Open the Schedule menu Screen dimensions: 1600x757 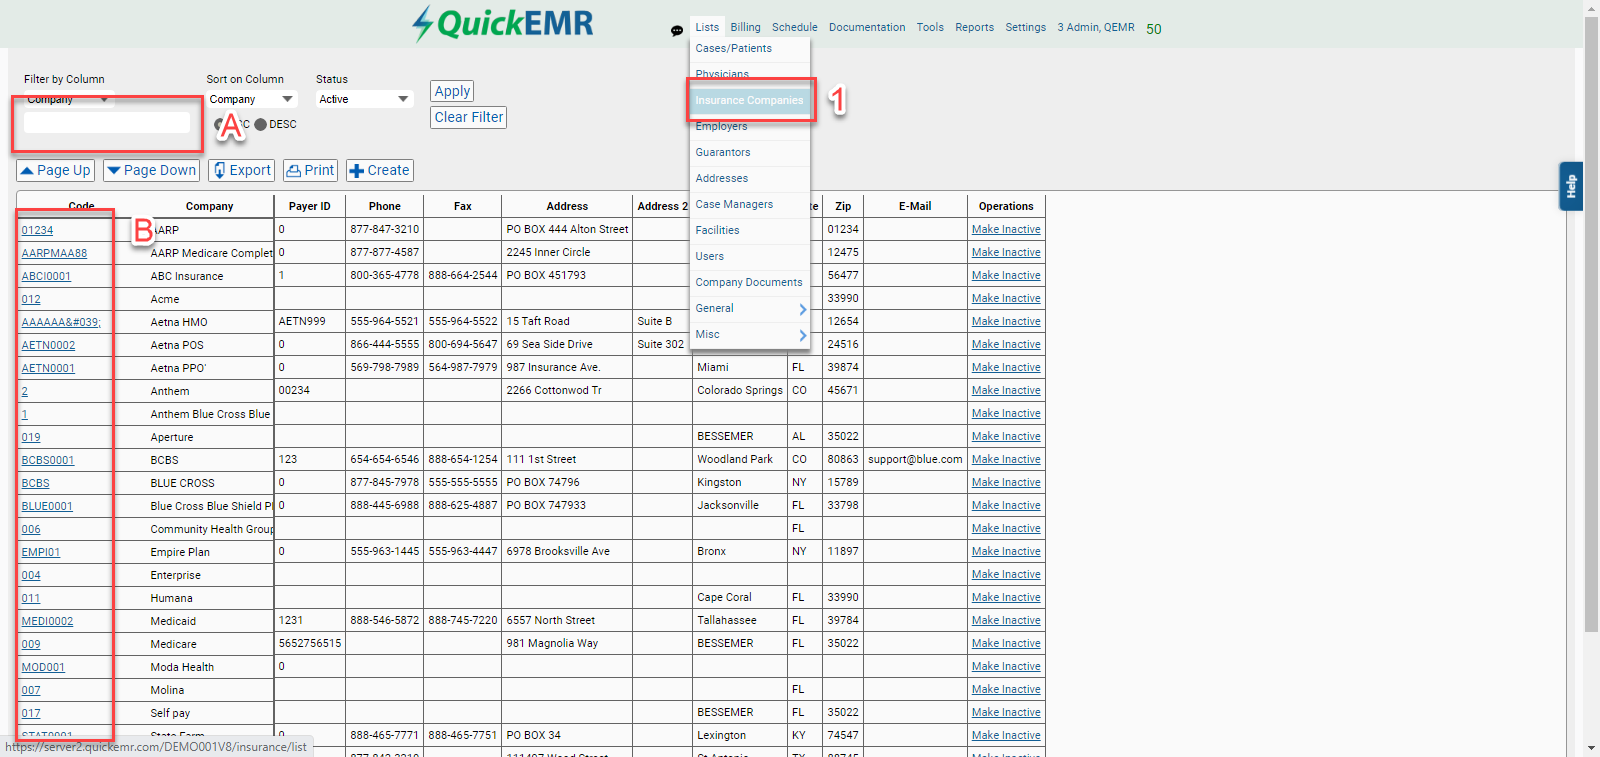pos(794,27)
